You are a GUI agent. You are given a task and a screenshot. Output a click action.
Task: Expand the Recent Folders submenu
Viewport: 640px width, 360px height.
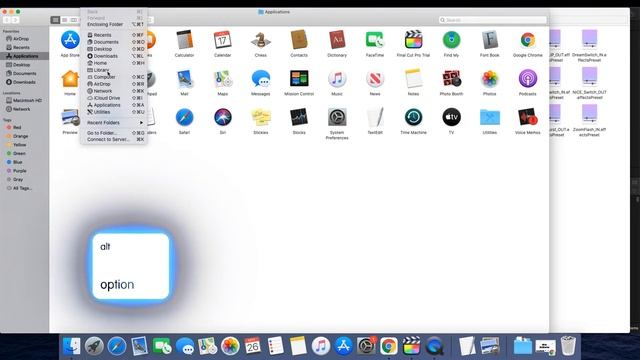[115, 122]
